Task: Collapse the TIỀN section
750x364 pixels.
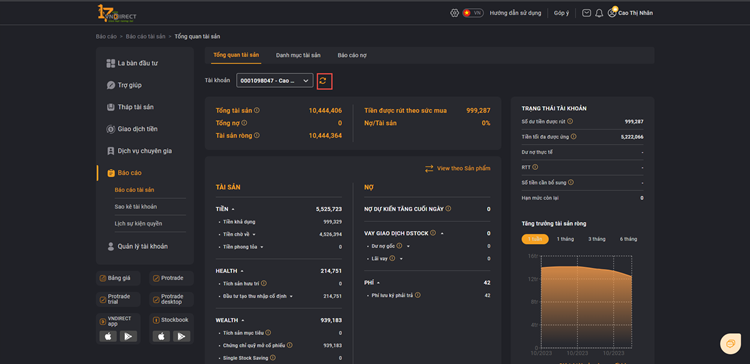Action: [x=233, y=210]
